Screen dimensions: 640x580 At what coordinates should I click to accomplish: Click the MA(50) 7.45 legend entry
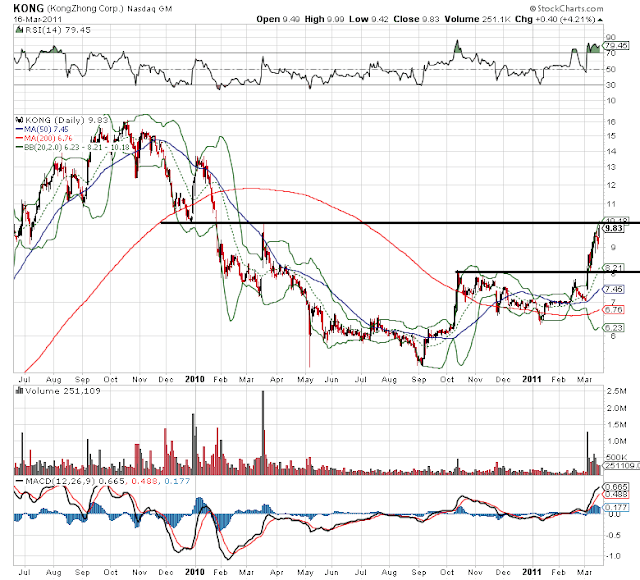42,129
